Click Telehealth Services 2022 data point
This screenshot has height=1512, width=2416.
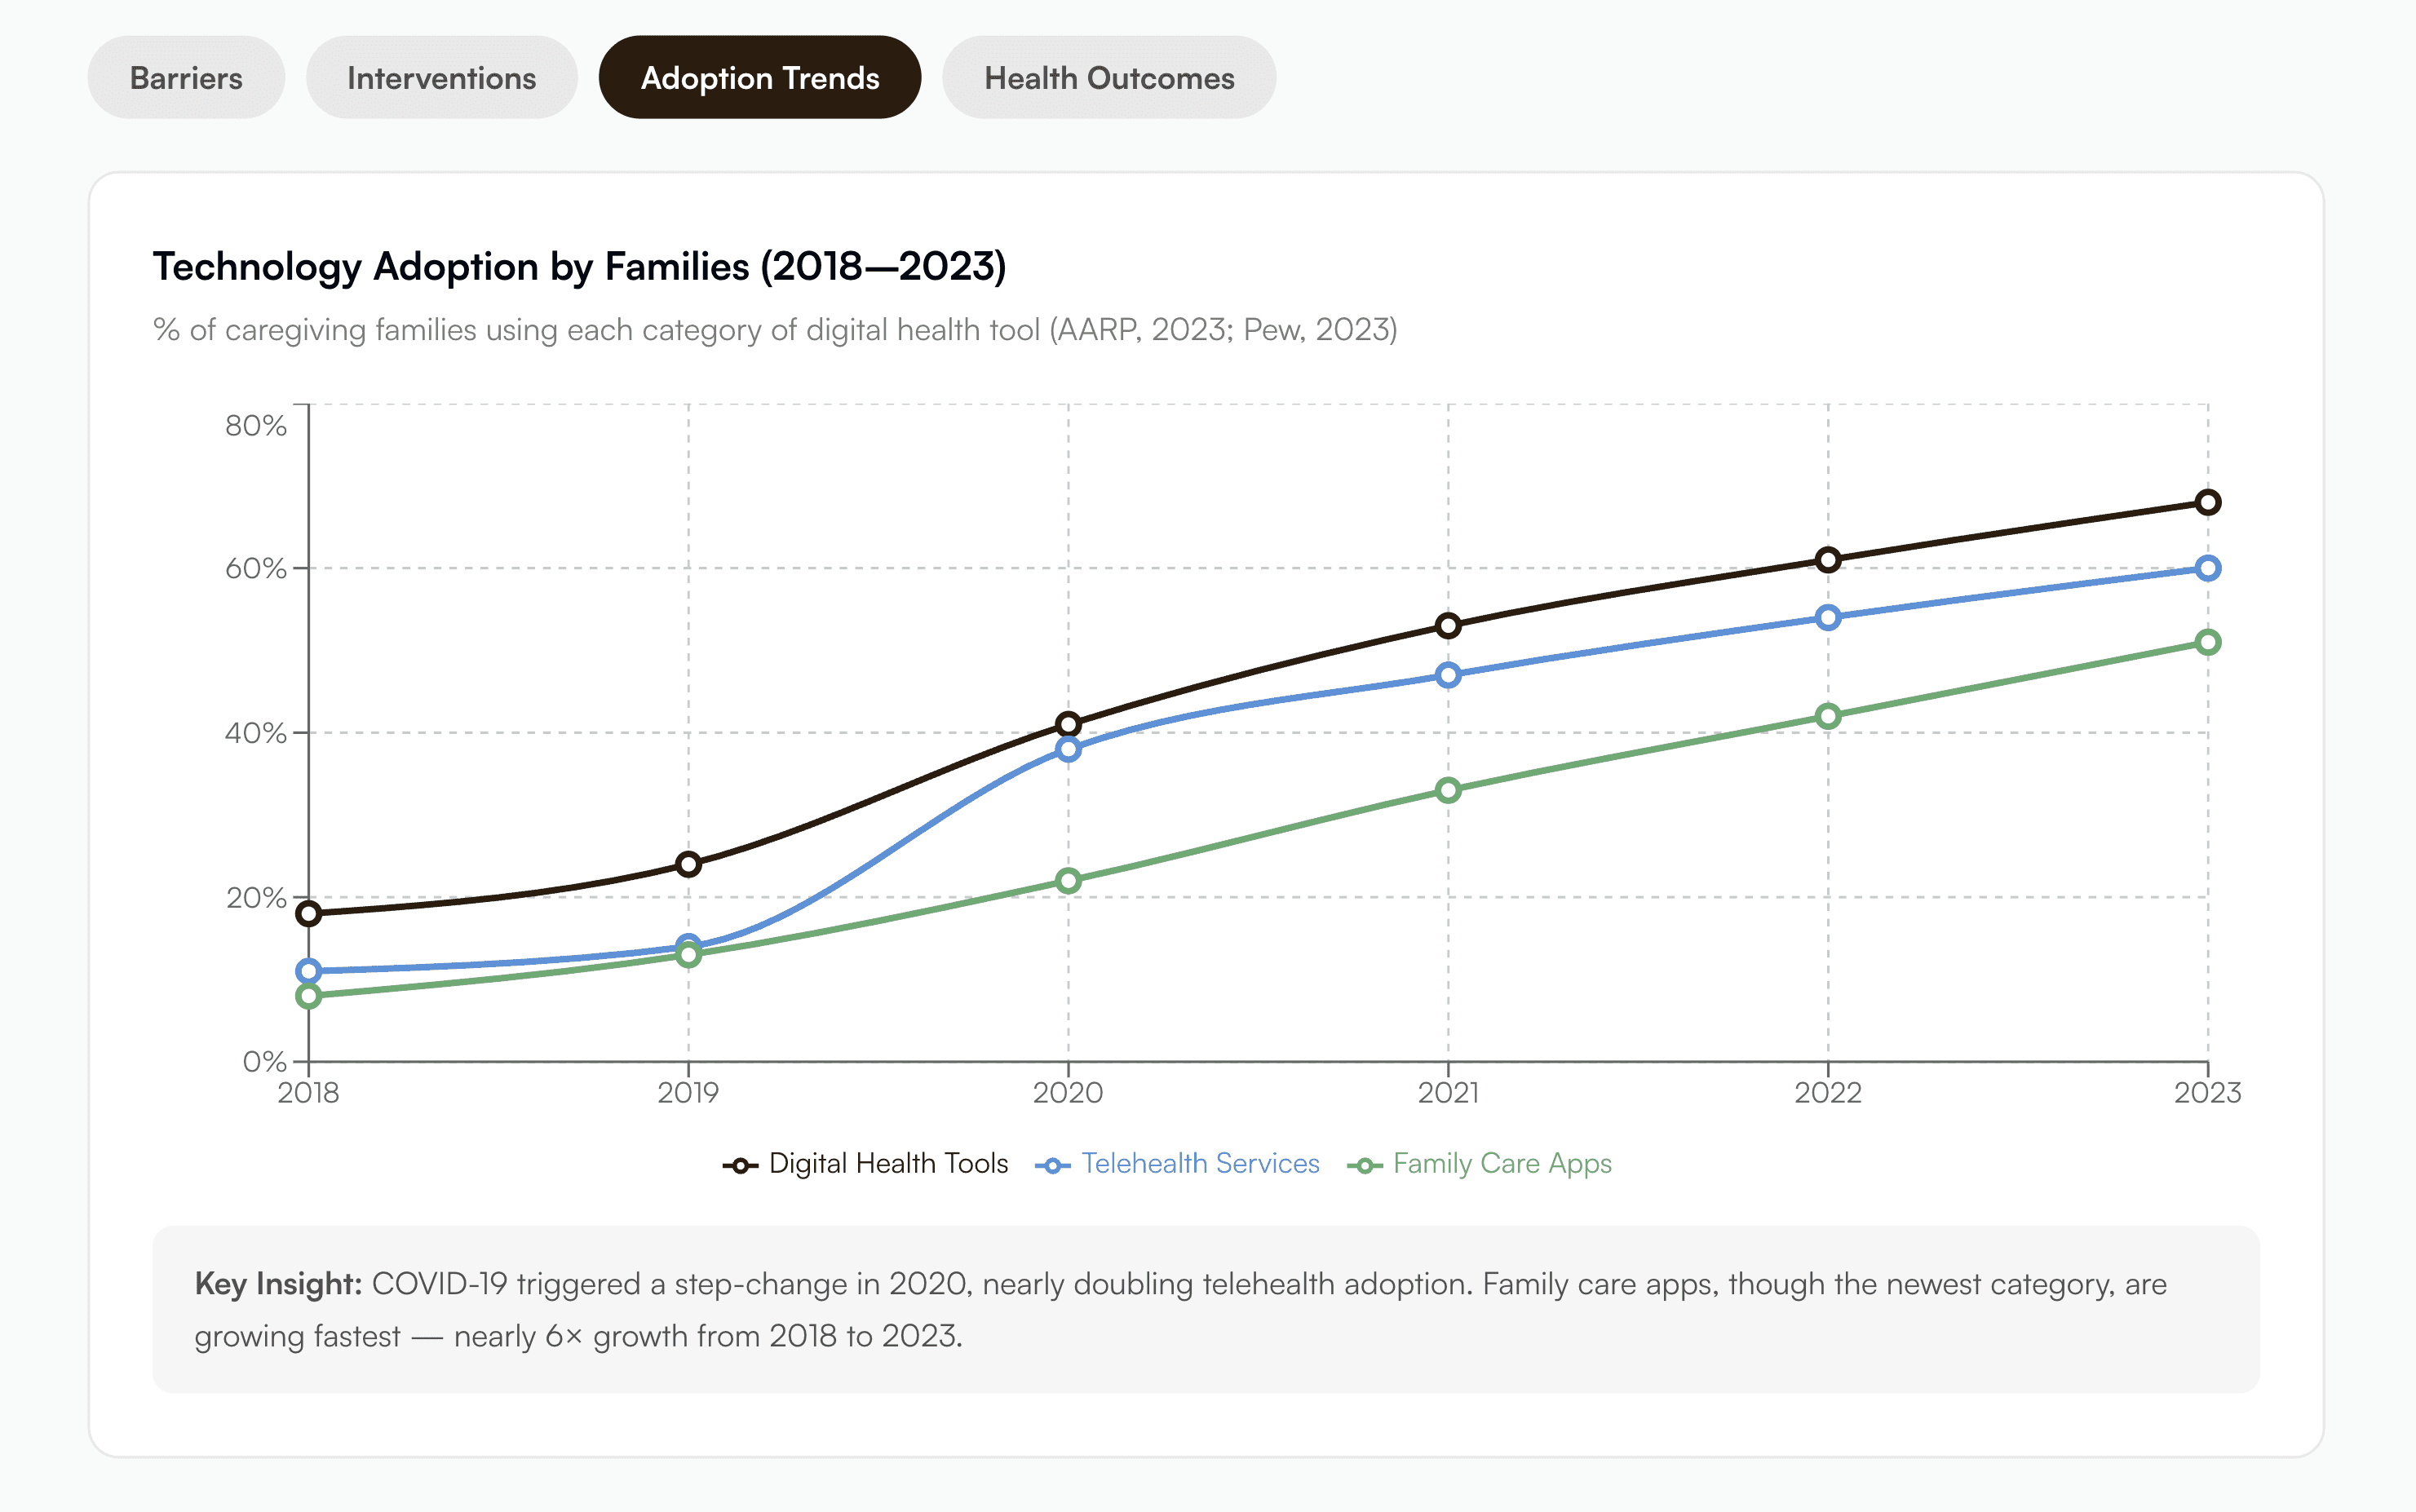(1828, 618)
